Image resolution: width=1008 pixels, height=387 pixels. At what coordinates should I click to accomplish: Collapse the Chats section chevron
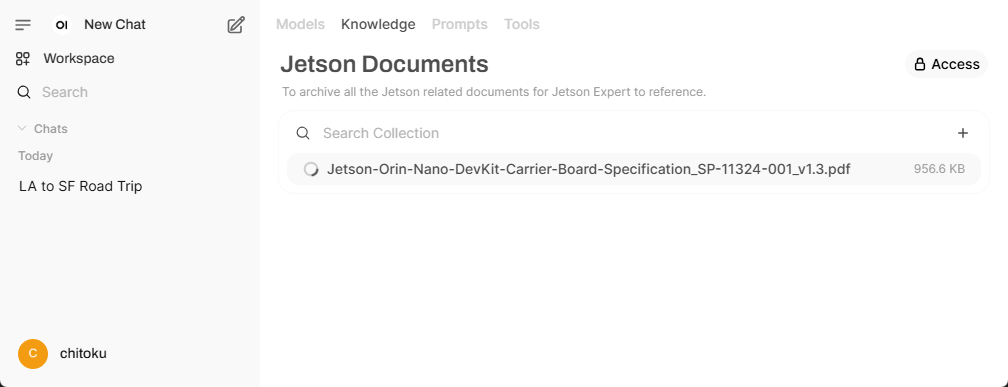click(22, 129)
